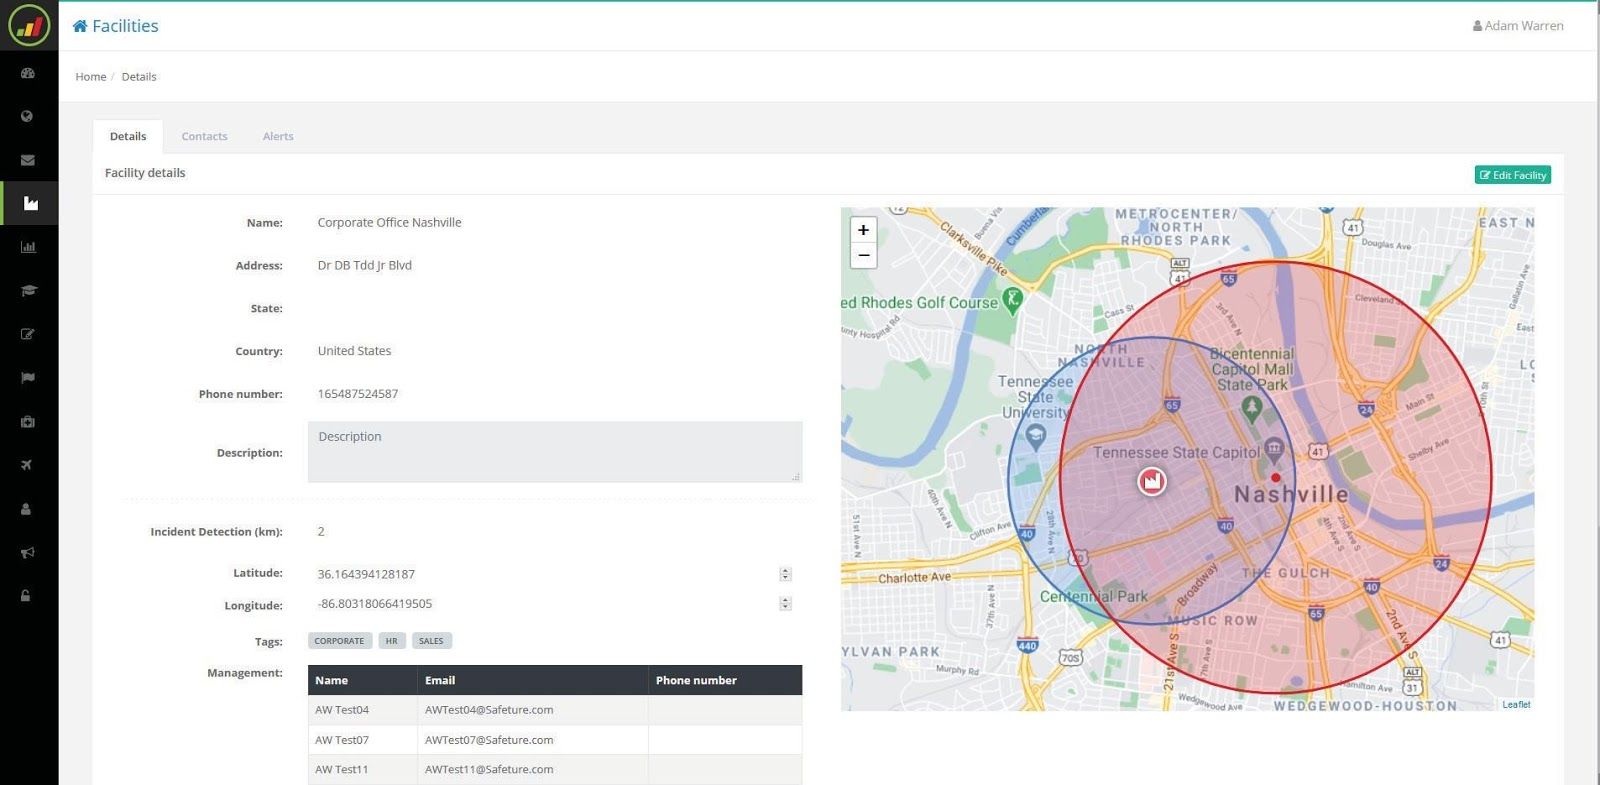Click the phone number 165487524587
1600x785 pixels.
click(x=358, y=394)
